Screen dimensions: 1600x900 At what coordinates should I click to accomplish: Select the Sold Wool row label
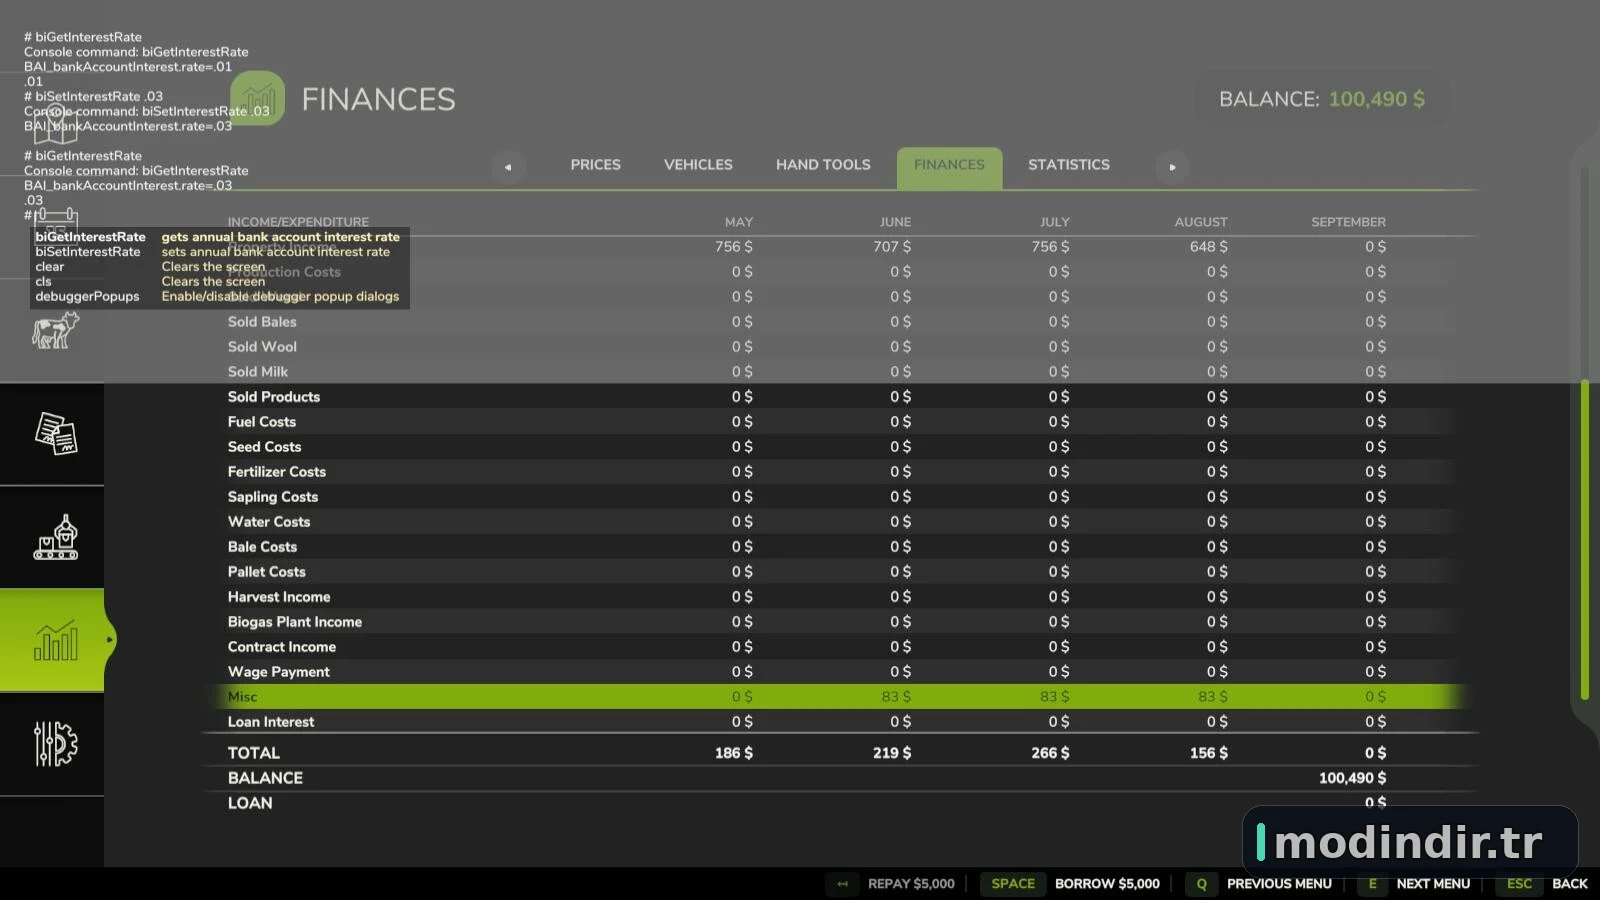click(262, 347)
